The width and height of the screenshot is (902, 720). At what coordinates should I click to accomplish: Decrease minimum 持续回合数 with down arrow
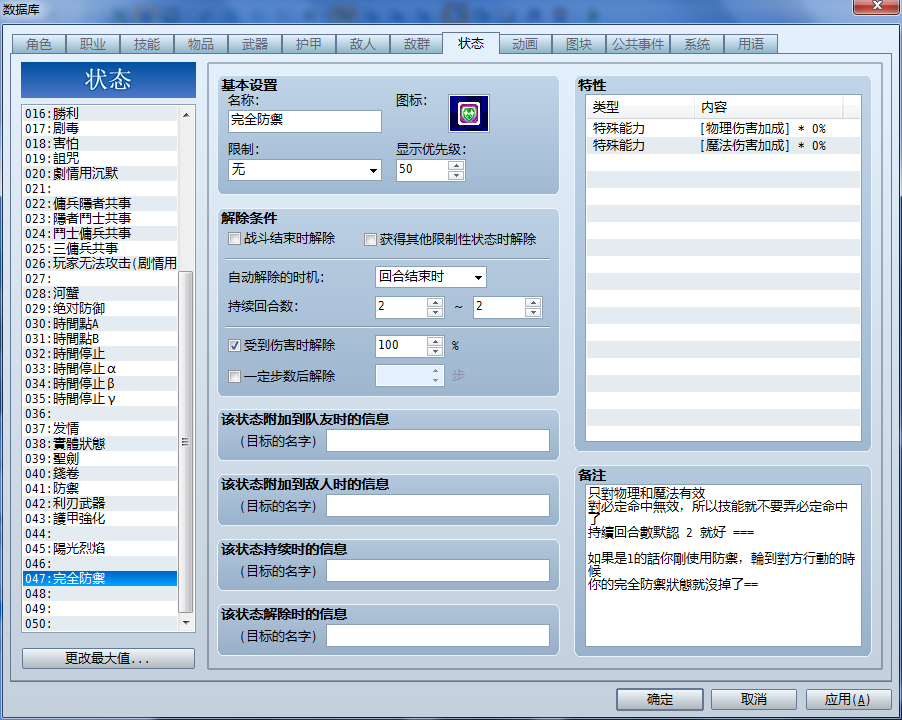point(435,312)
